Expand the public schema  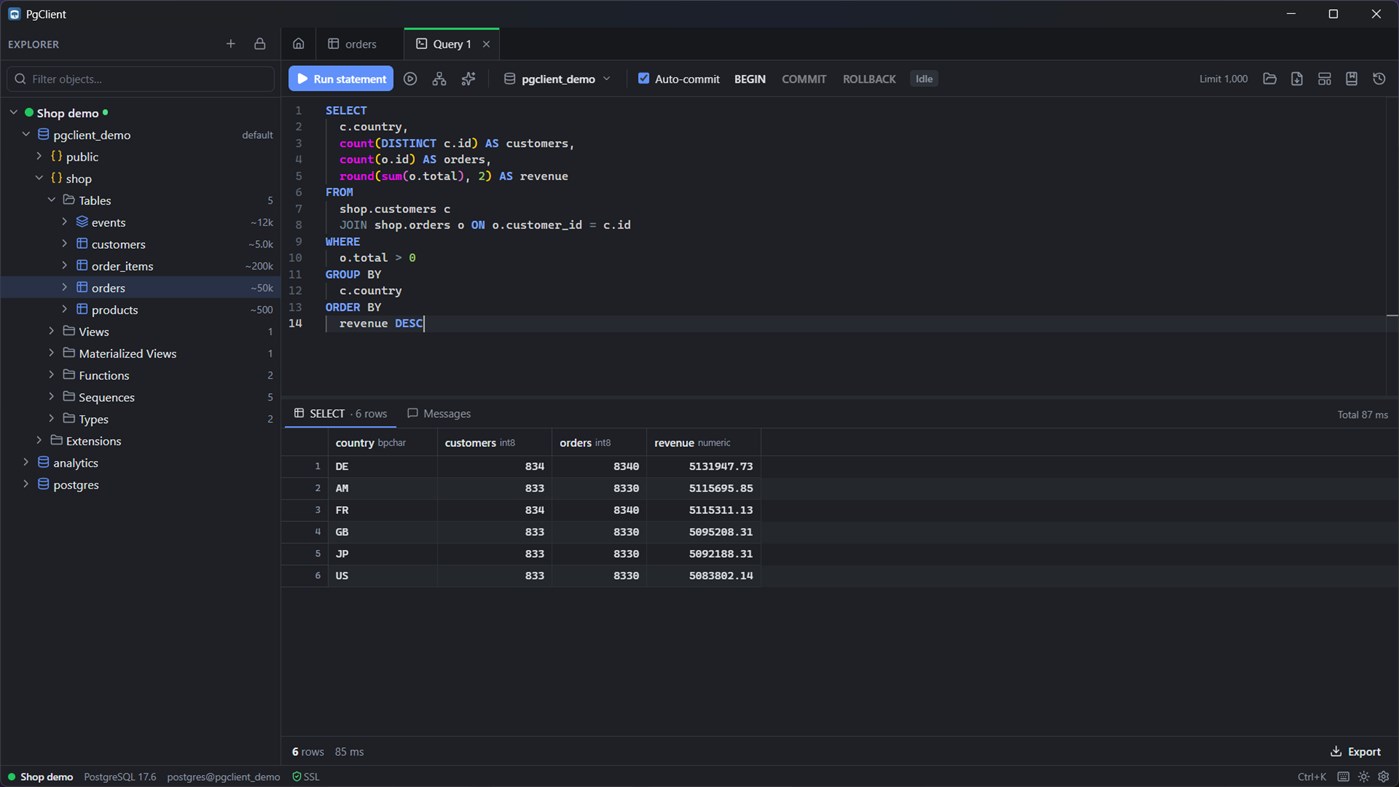39,157
